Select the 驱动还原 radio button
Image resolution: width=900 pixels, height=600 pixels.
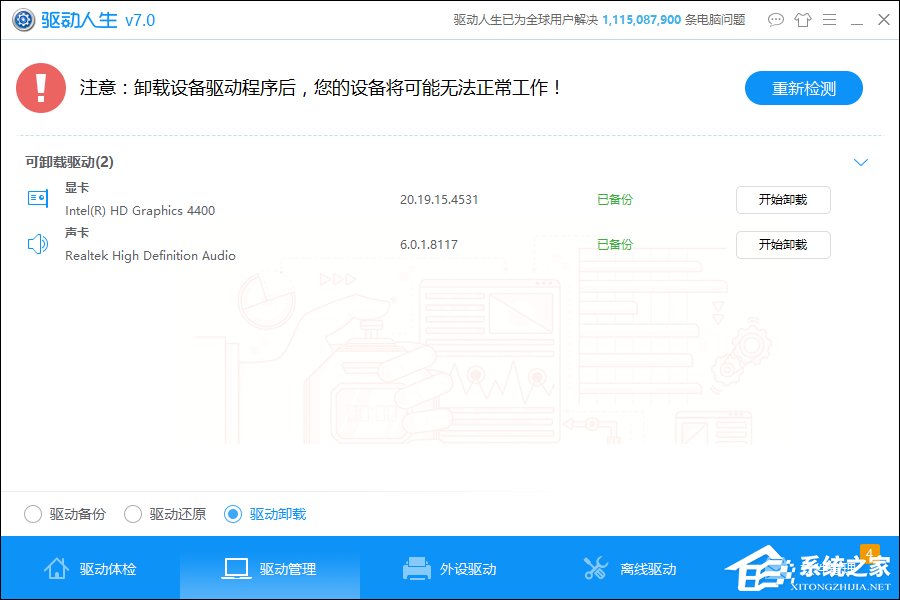coord(133,513)
